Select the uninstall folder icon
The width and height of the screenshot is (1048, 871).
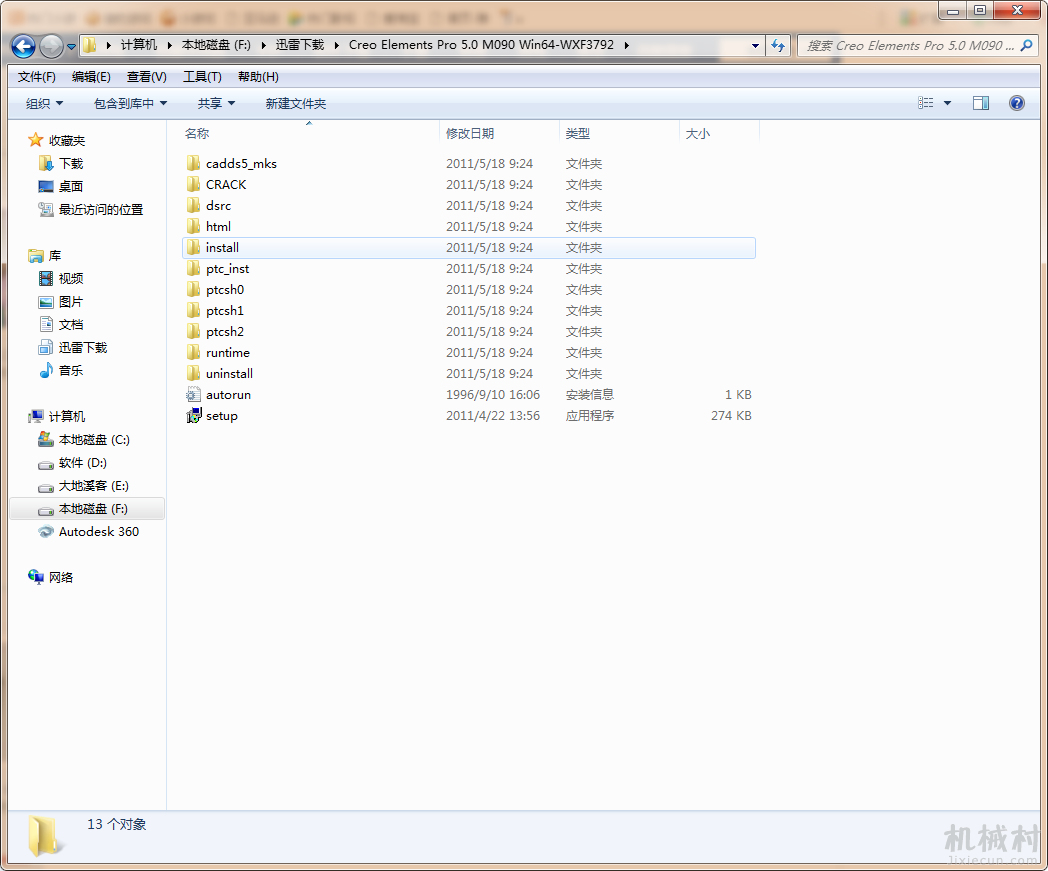coord(193,373)
